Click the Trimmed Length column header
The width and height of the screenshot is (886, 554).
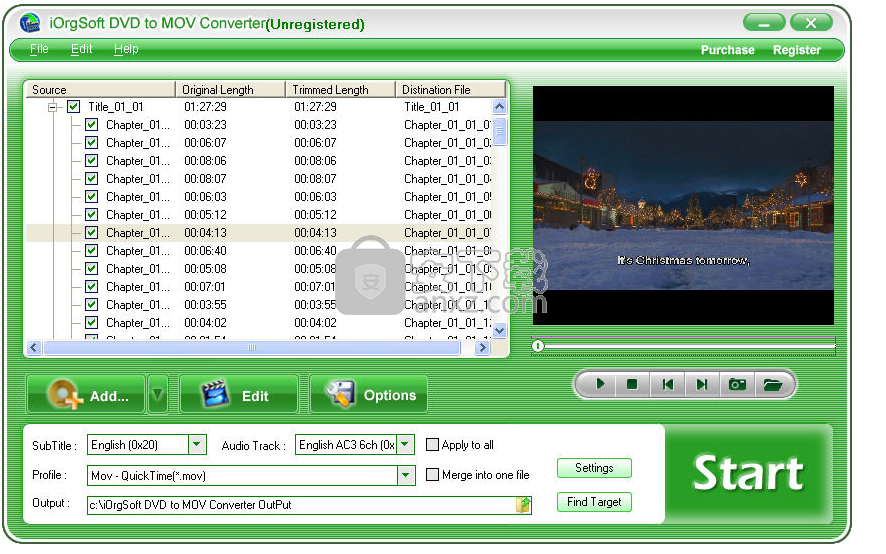click(340, 89)
